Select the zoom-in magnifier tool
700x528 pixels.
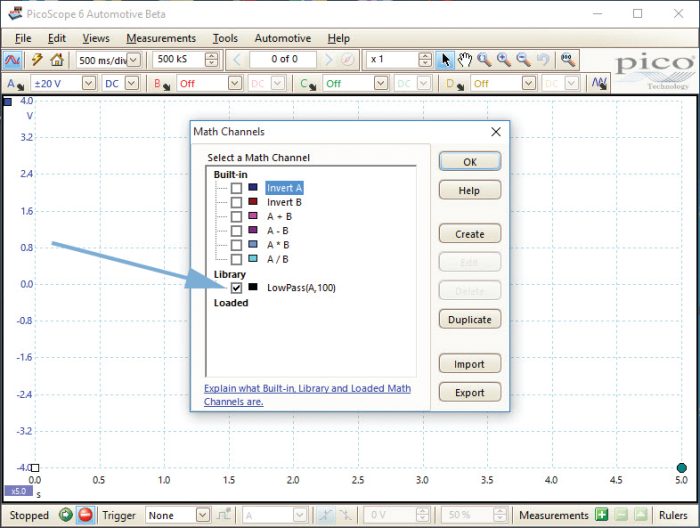pyautogui.click(x=504, y=59)
